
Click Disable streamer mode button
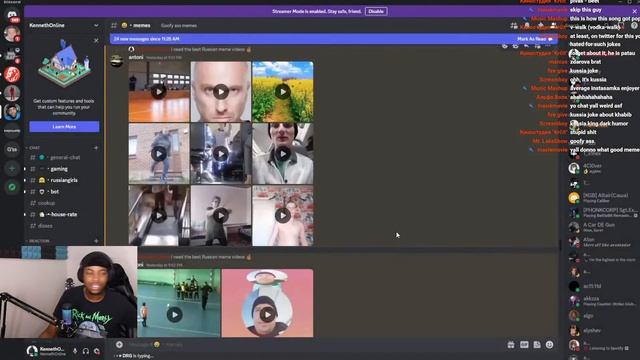[x=376, y=11]
